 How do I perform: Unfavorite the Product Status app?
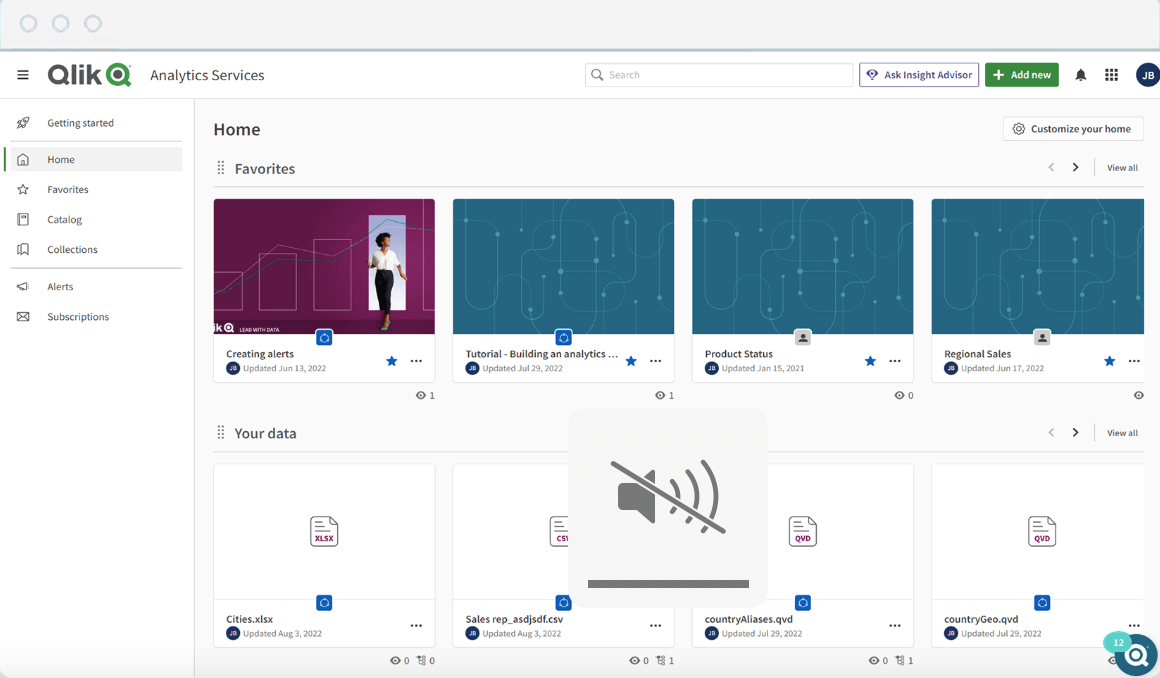click(870, 361)
